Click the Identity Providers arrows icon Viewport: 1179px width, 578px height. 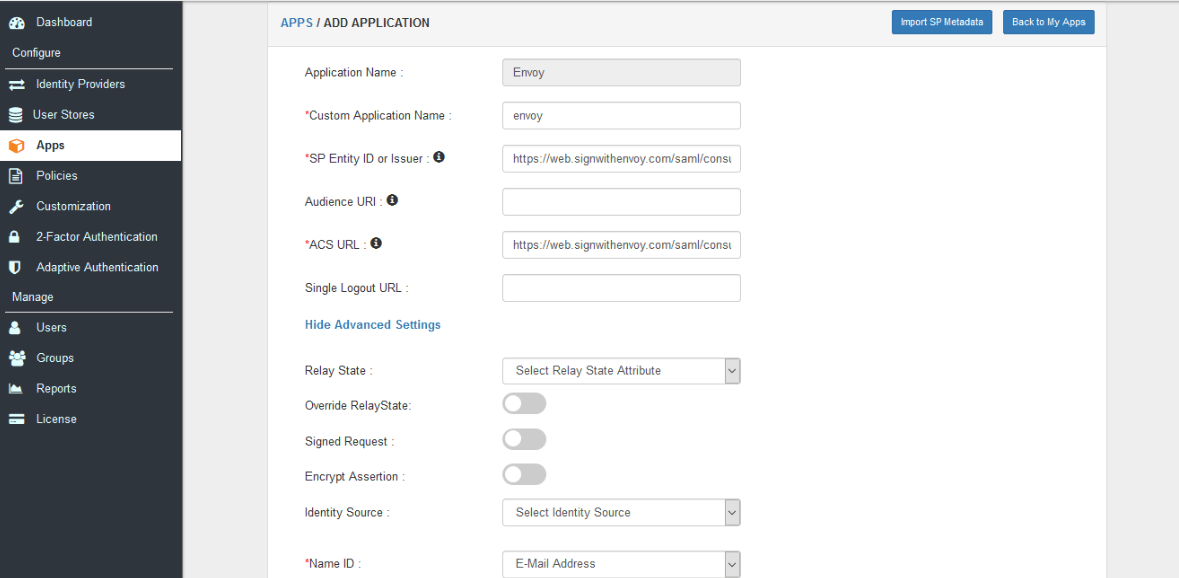[17, 84]
